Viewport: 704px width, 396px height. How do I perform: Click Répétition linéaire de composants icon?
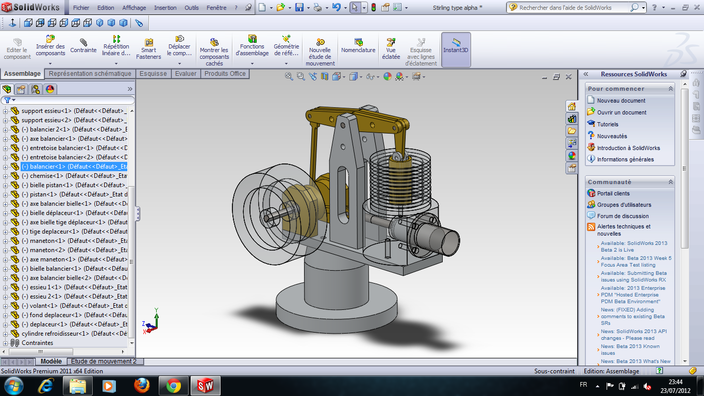(x=116, y=39)
